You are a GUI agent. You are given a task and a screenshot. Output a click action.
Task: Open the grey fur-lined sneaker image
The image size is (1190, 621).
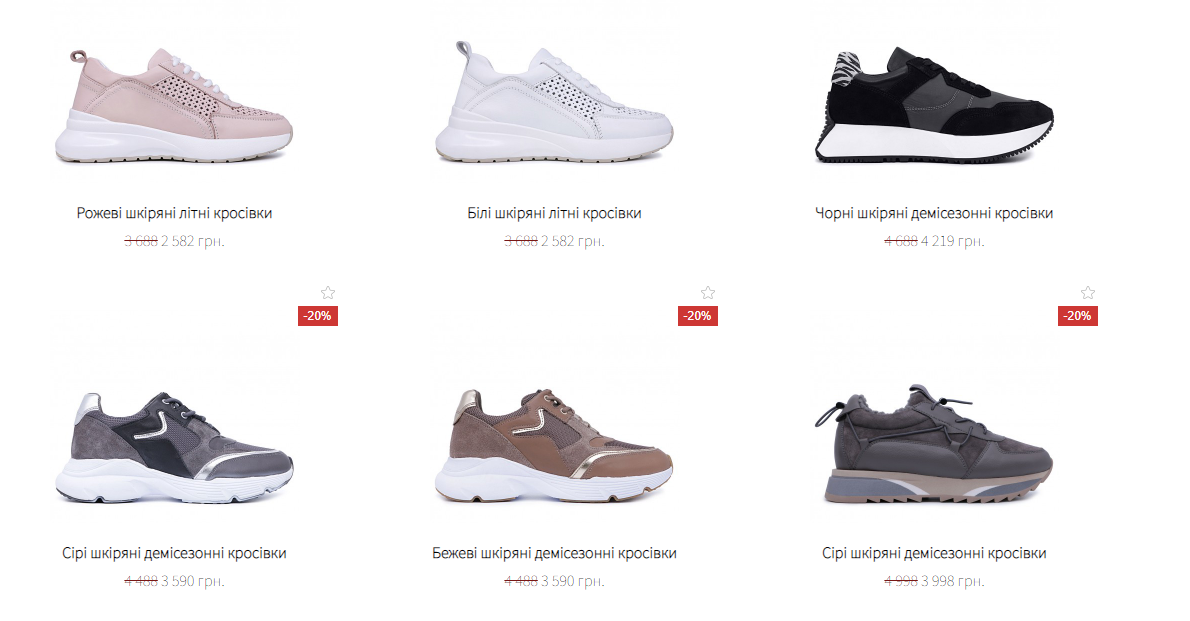click(x=934, y=446)
